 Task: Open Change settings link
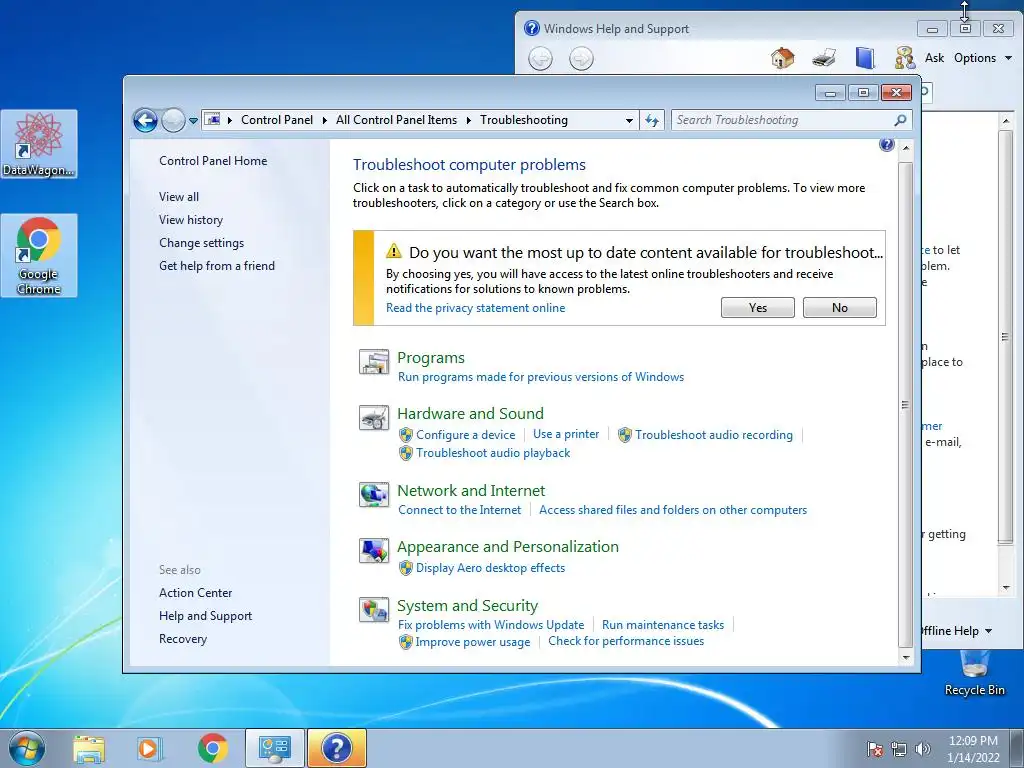[x=201, y=243]
